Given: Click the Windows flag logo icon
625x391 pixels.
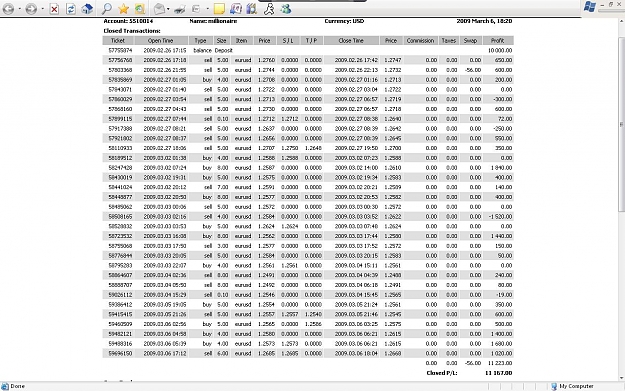Looking at the screenshot, I should click(x=590, y=6).
